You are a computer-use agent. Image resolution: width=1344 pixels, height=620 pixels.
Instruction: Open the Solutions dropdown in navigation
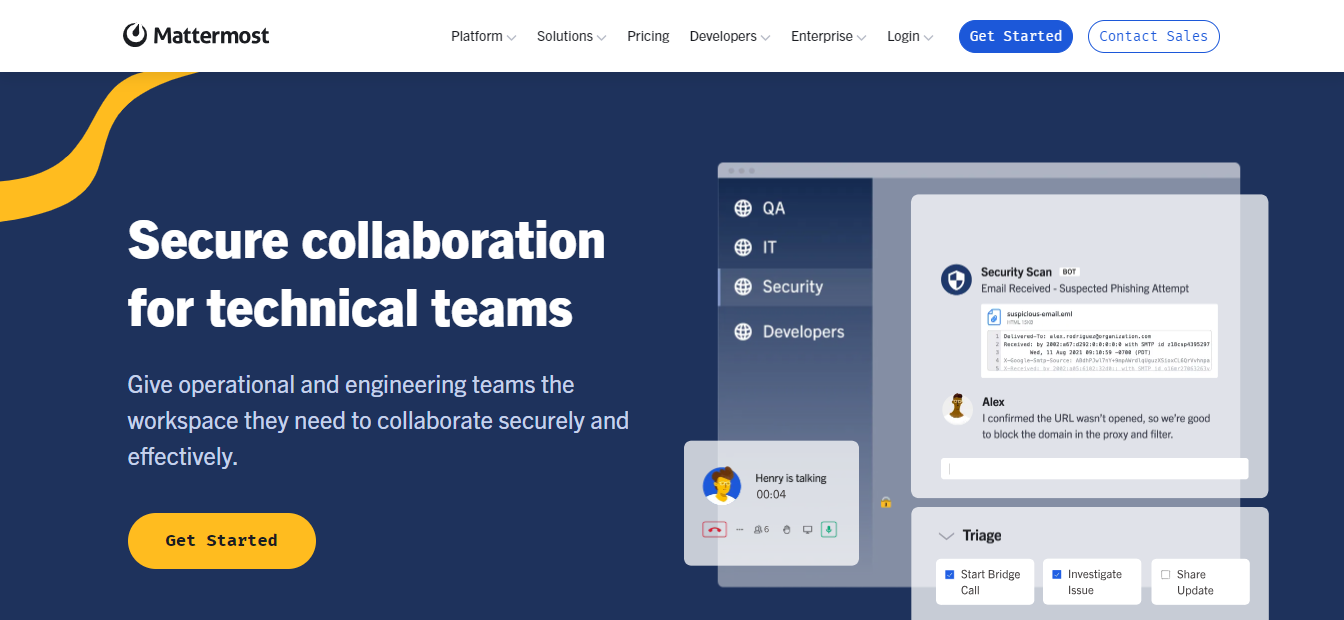tap(571, 36)
